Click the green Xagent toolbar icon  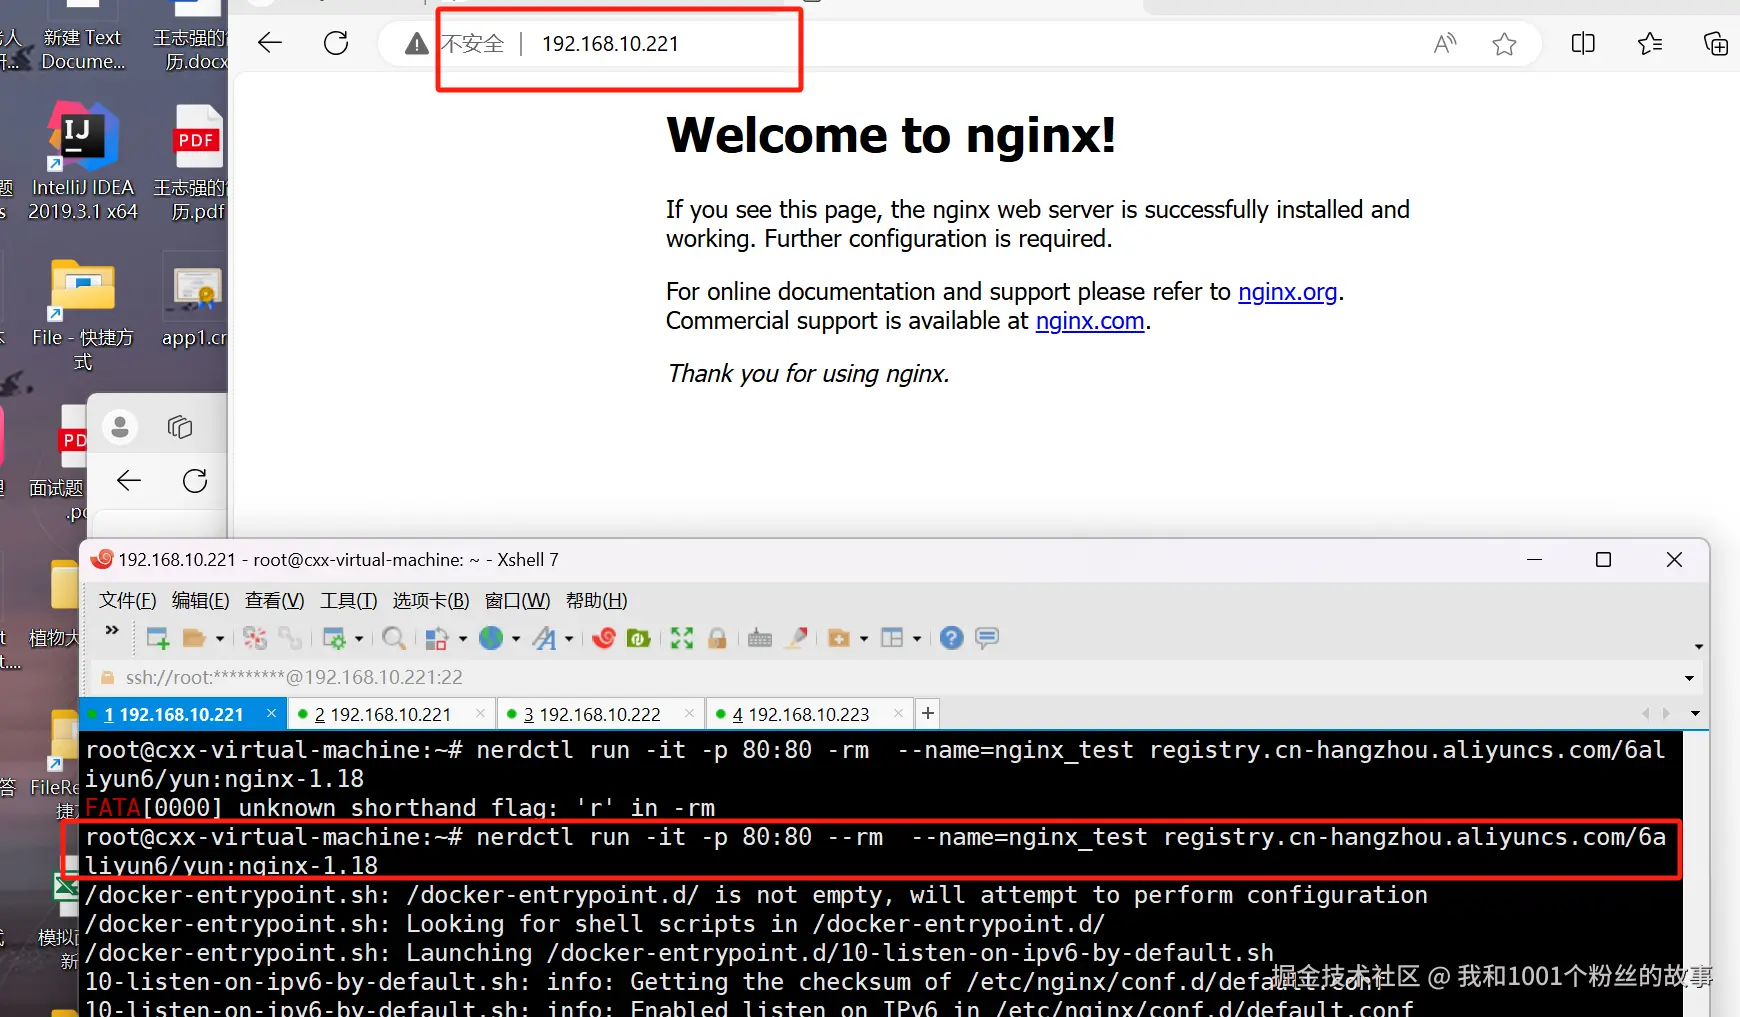pos(639,638)
